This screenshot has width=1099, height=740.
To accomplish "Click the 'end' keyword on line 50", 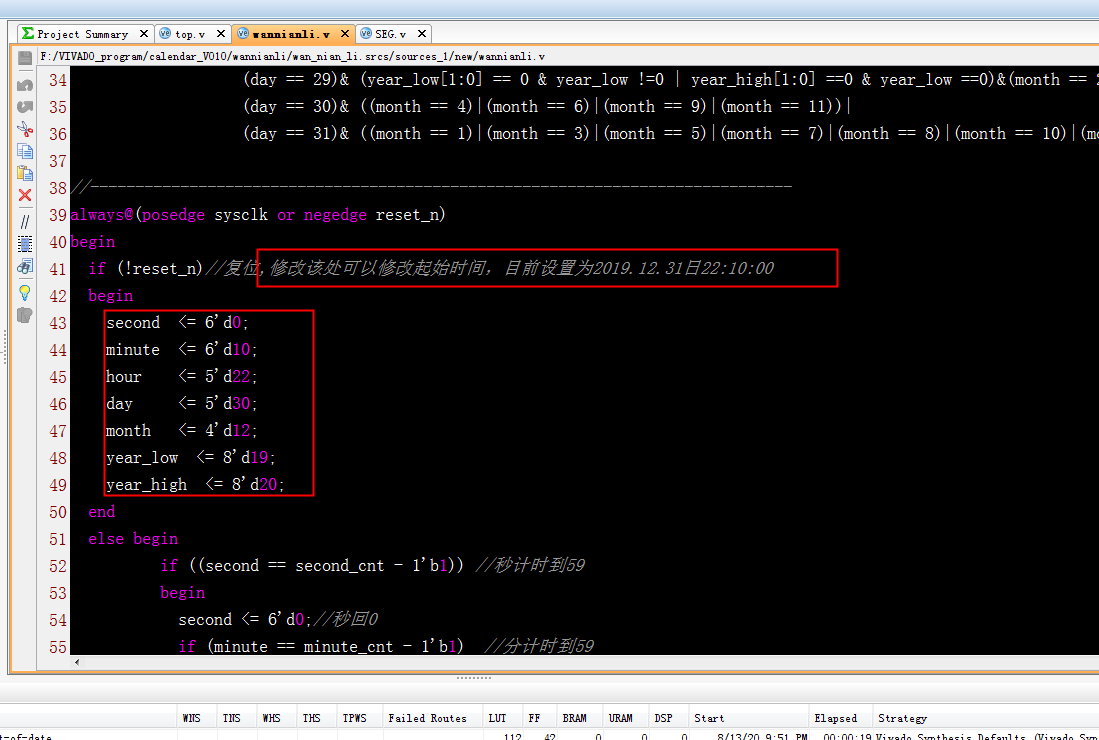I will [x=102, y=512].
